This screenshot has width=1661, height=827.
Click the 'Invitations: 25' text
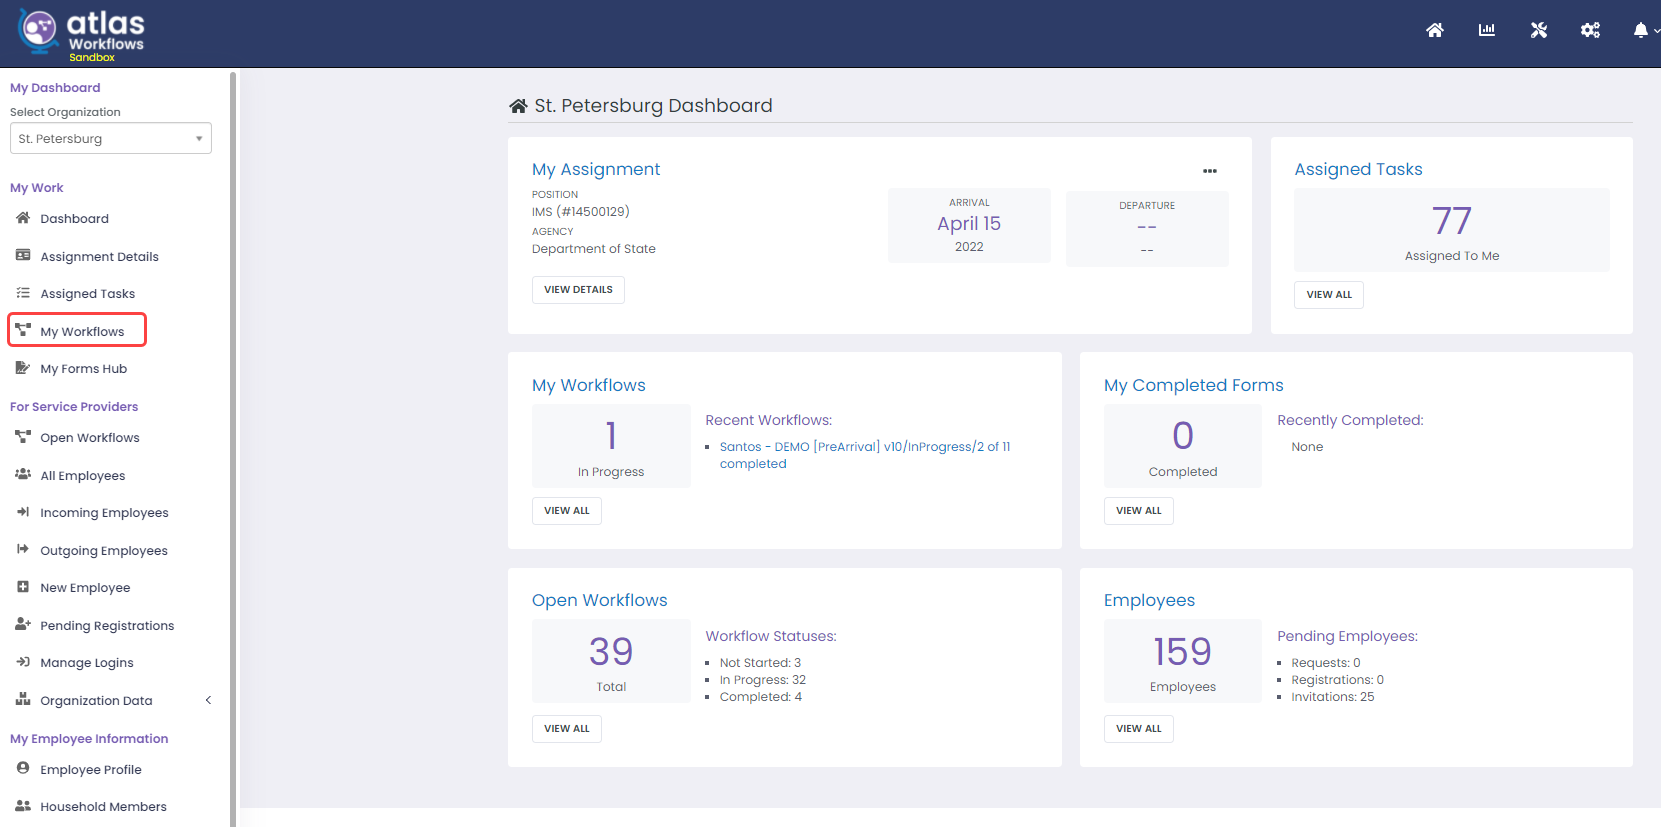(x=1332, y=697)
